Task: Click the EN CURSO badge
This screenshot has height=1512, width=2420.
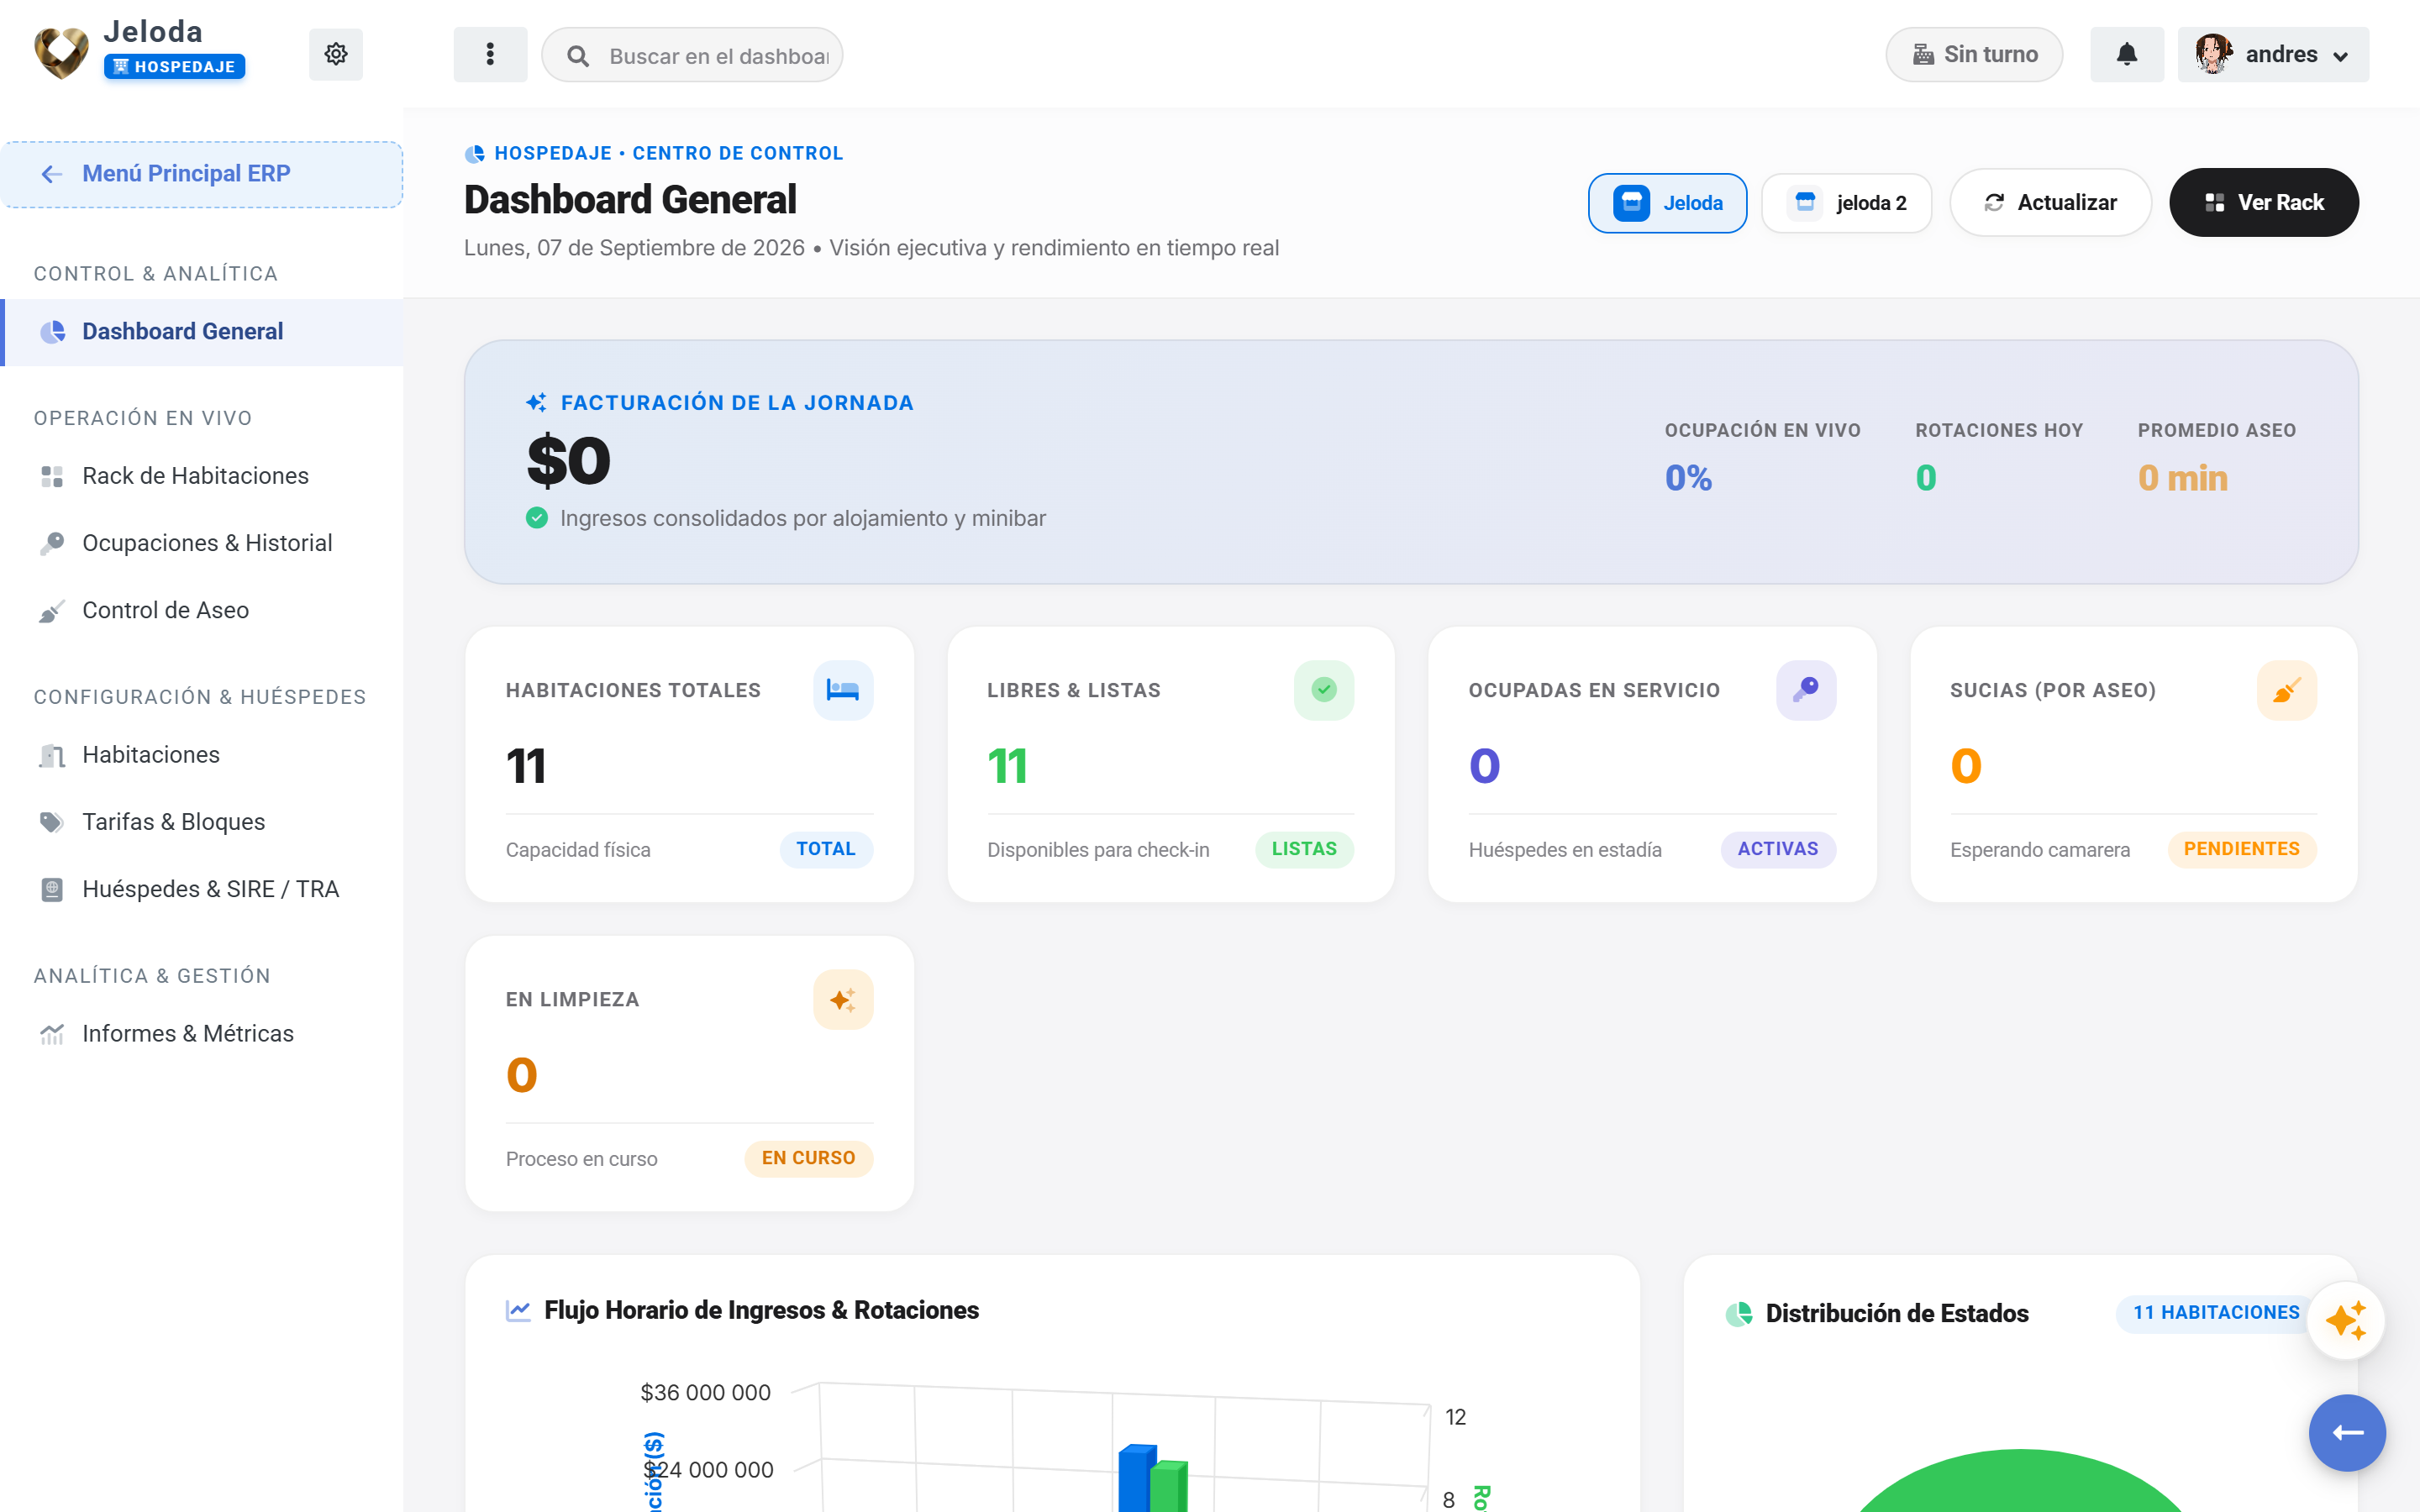Action: [x=808, y=1158]
